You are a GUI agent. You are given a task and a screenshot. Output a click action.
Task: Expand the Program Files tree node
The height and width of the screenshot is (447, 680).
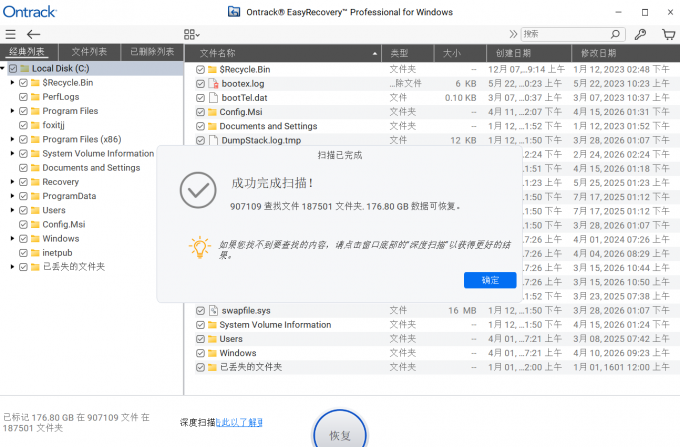[13, 111]
